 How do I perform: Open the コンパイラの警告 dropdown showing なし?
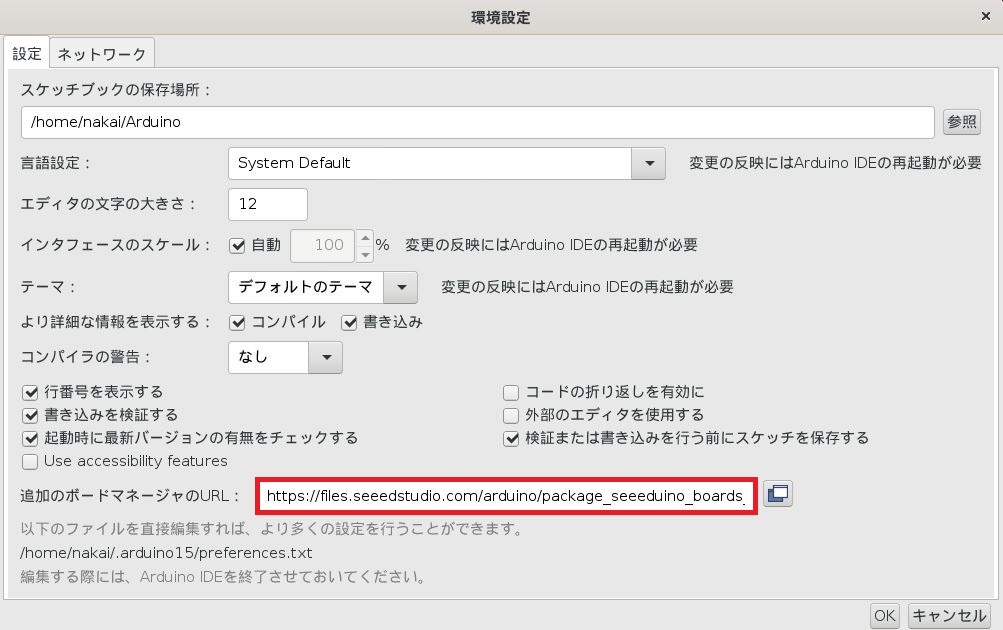click(285, 358)
